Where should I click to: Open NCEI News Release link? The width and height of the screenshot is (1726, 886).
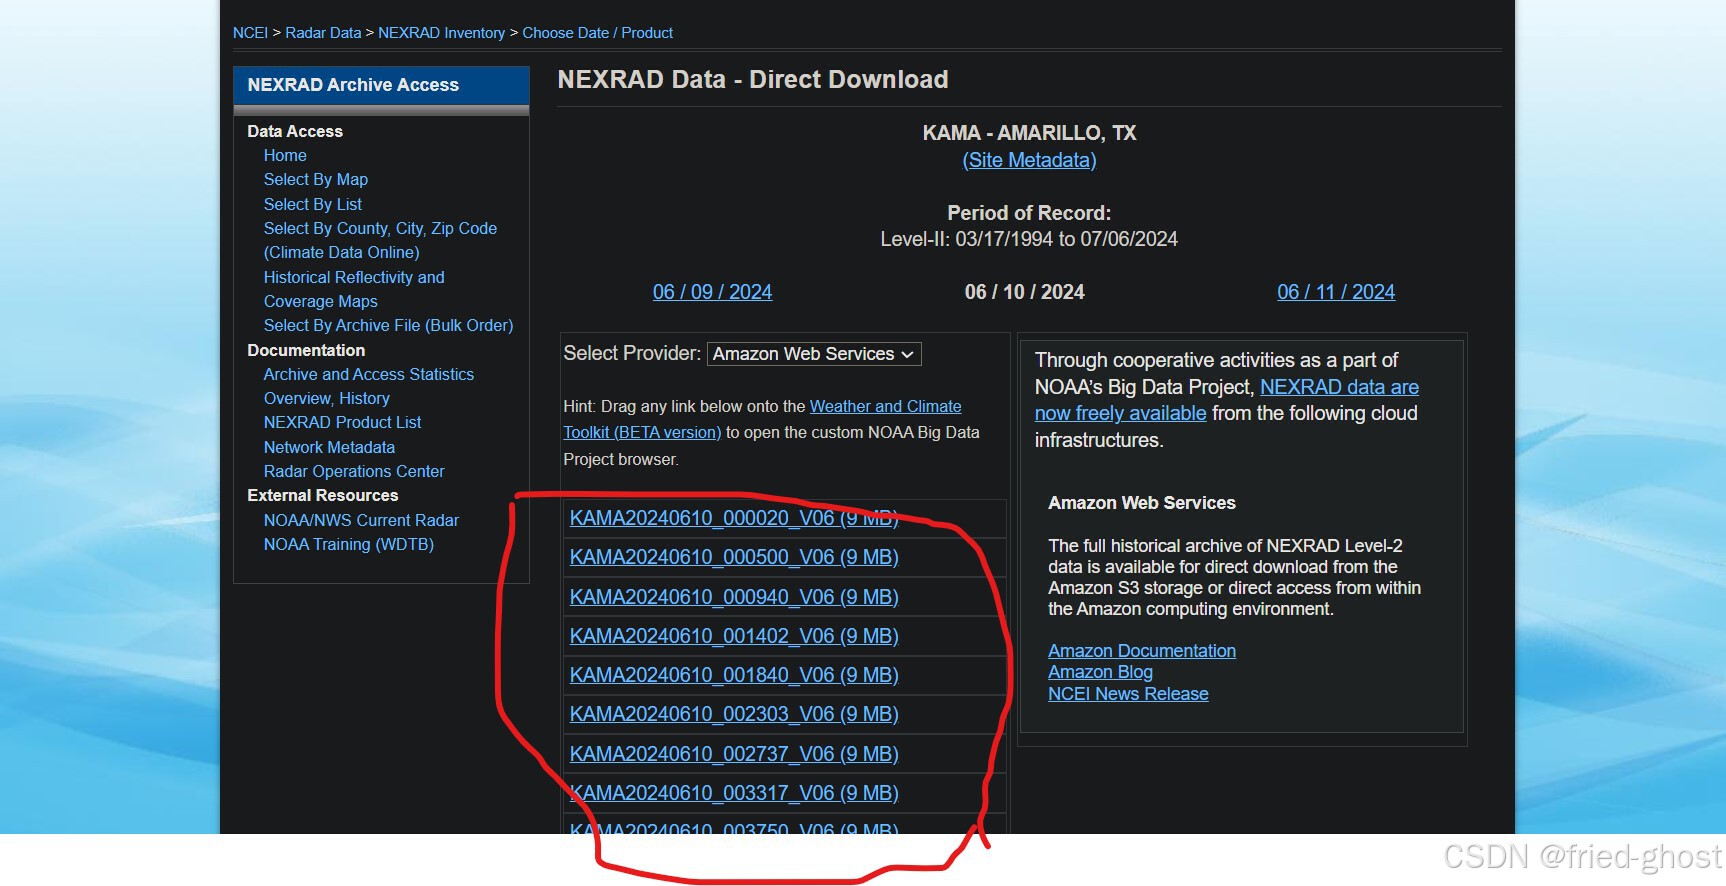point(1128,694)
